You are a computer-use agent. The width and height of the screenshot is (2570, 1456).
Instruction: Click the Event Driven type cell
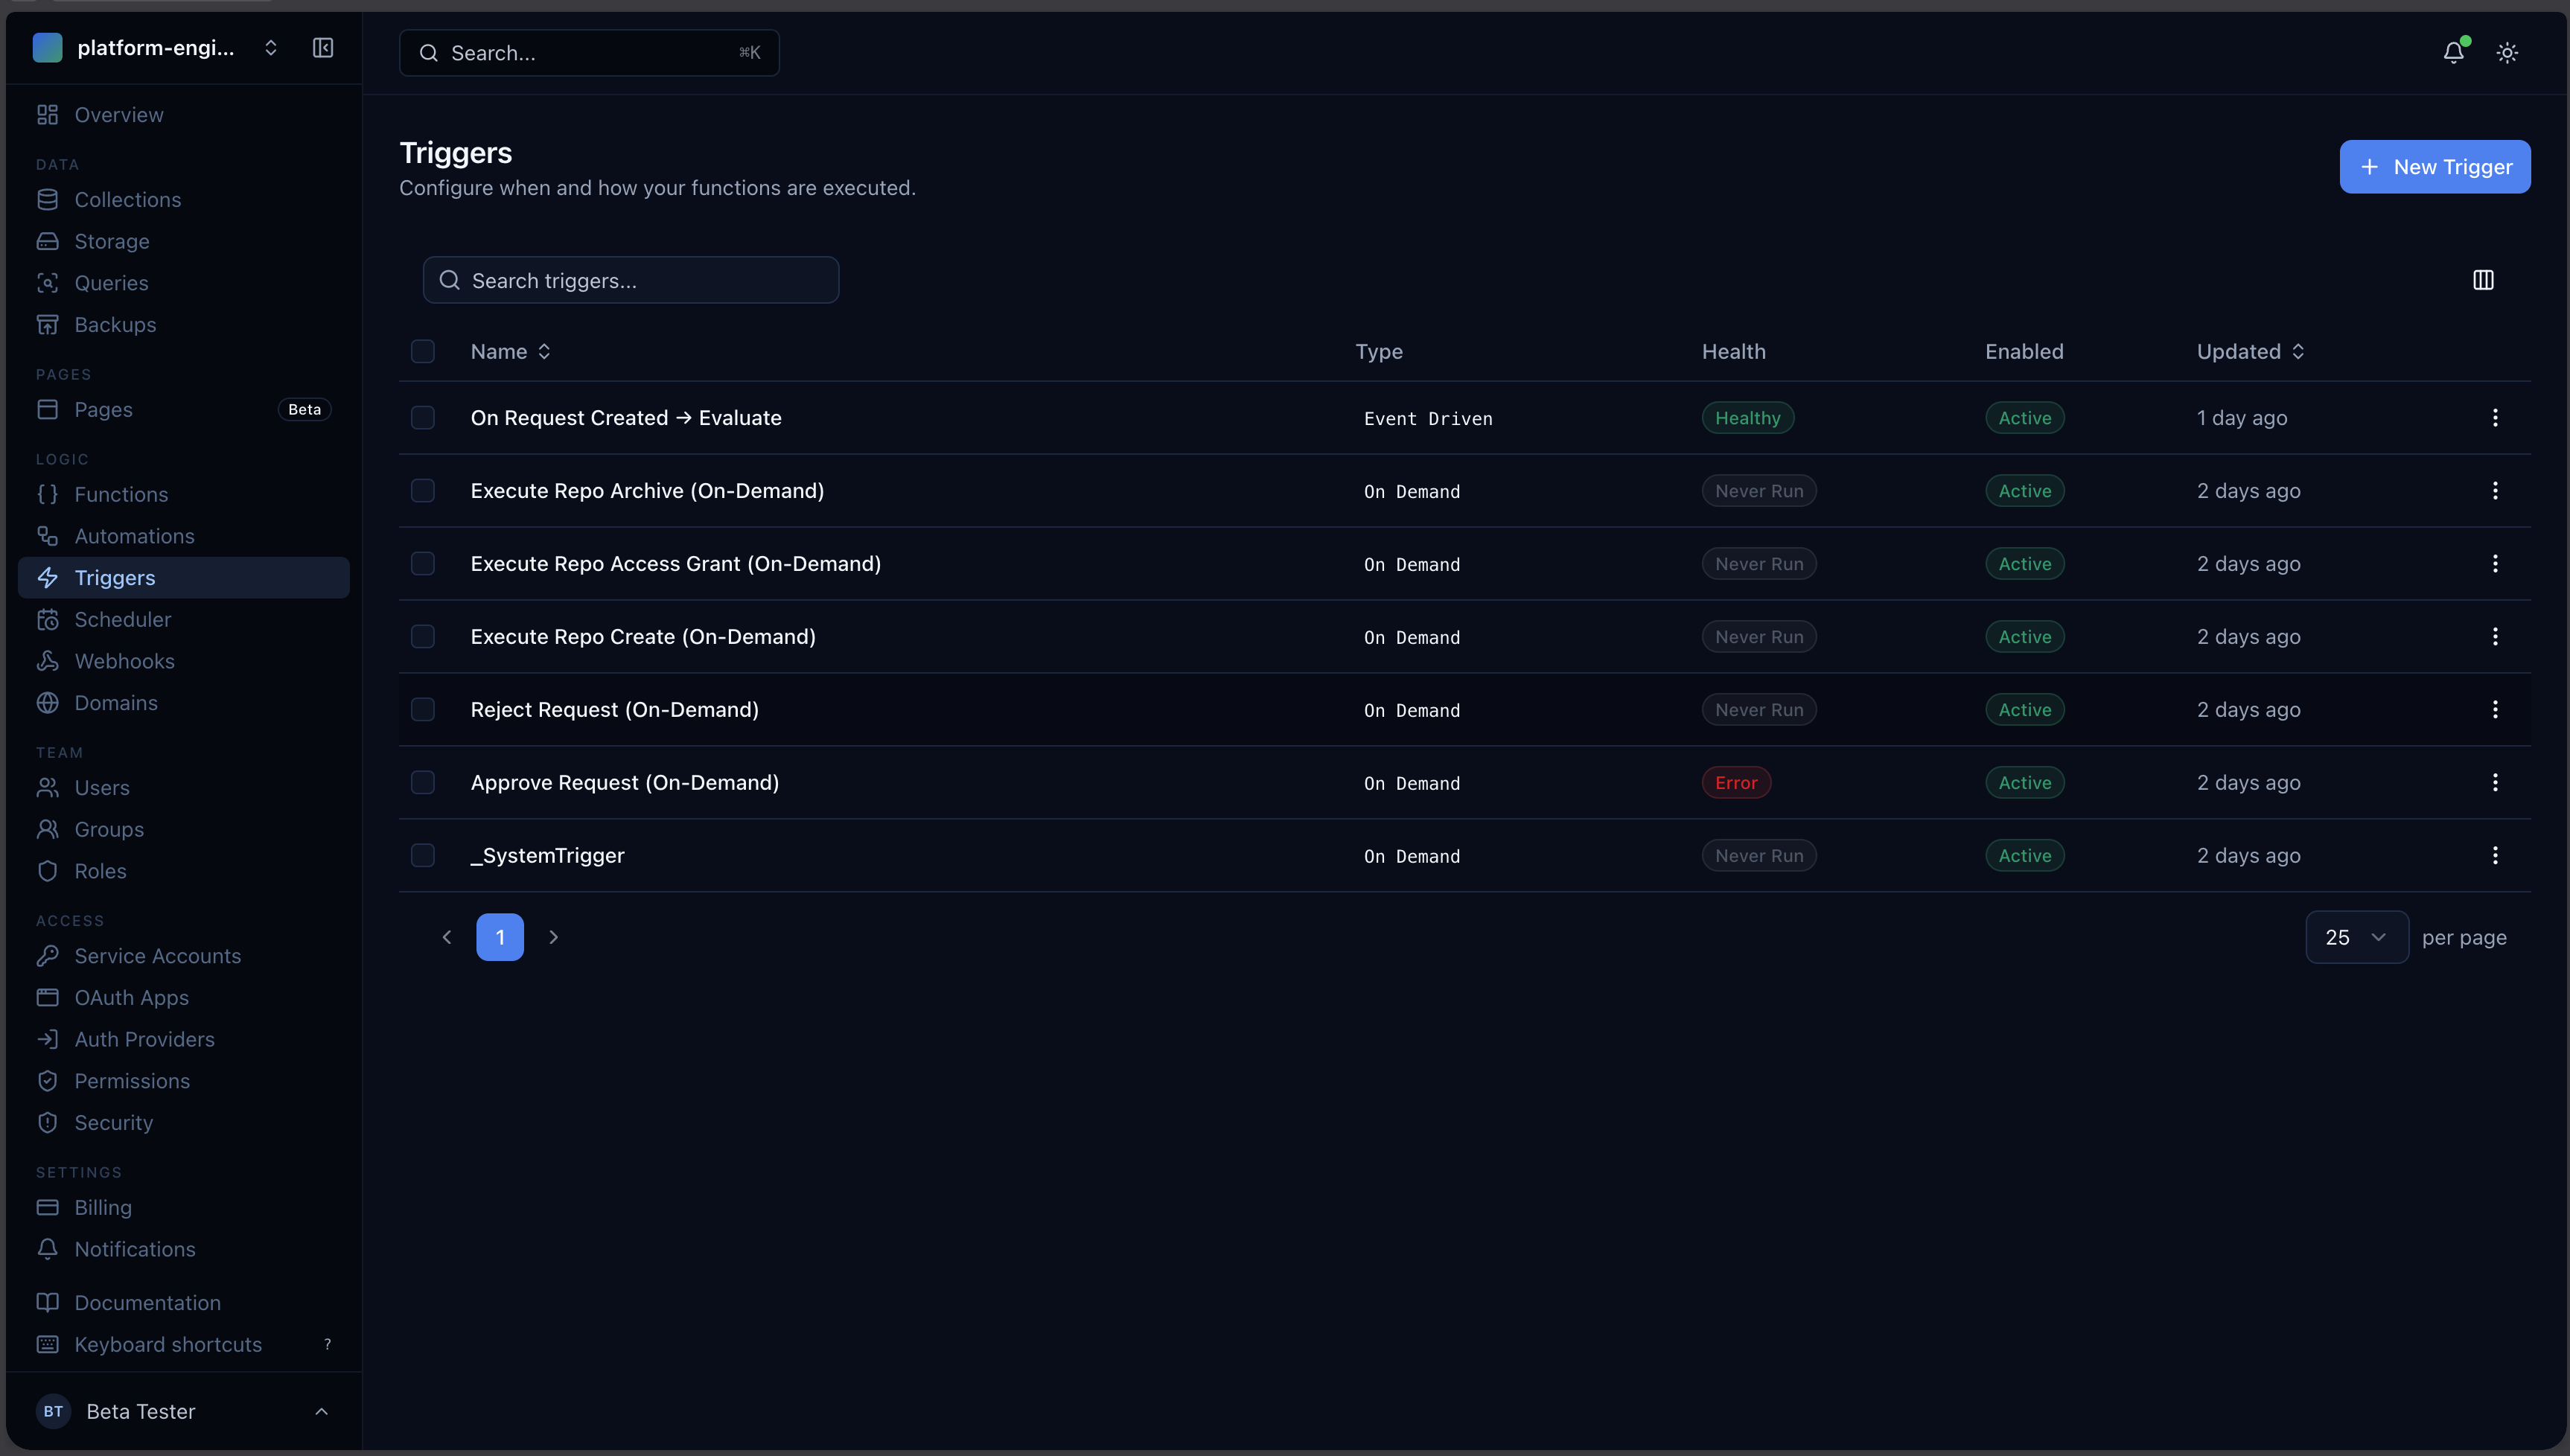click(1427, 419)
